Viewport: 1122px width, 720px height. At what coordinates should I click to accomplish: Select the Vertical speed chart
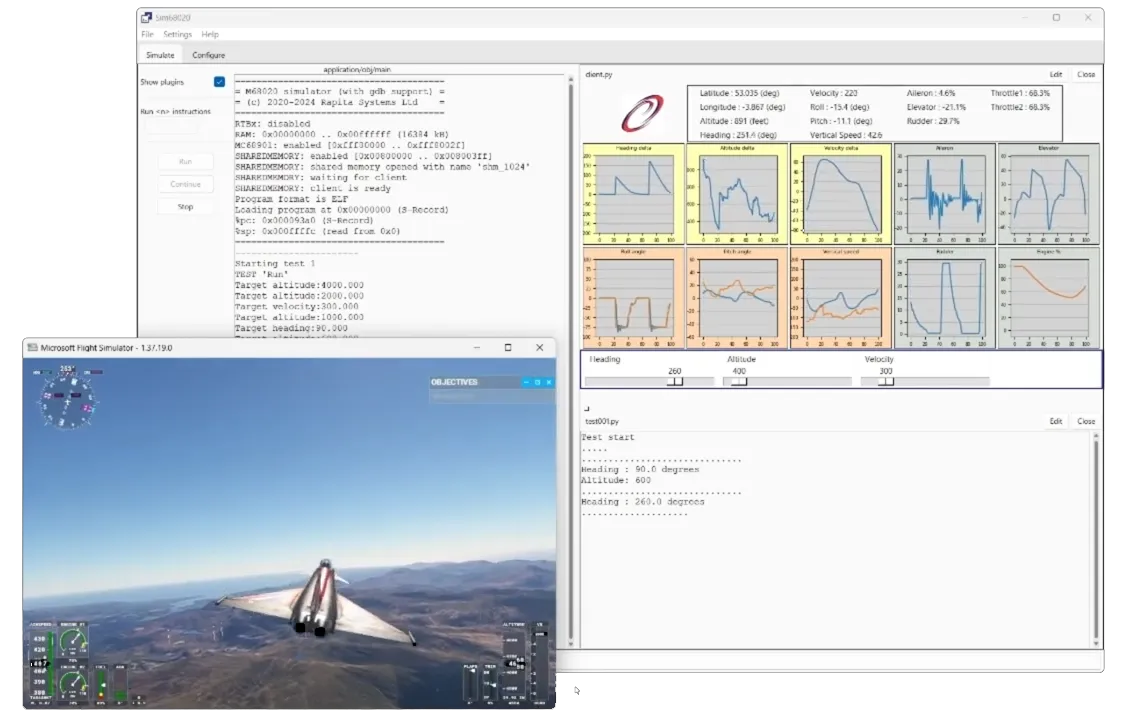point(841,298)
